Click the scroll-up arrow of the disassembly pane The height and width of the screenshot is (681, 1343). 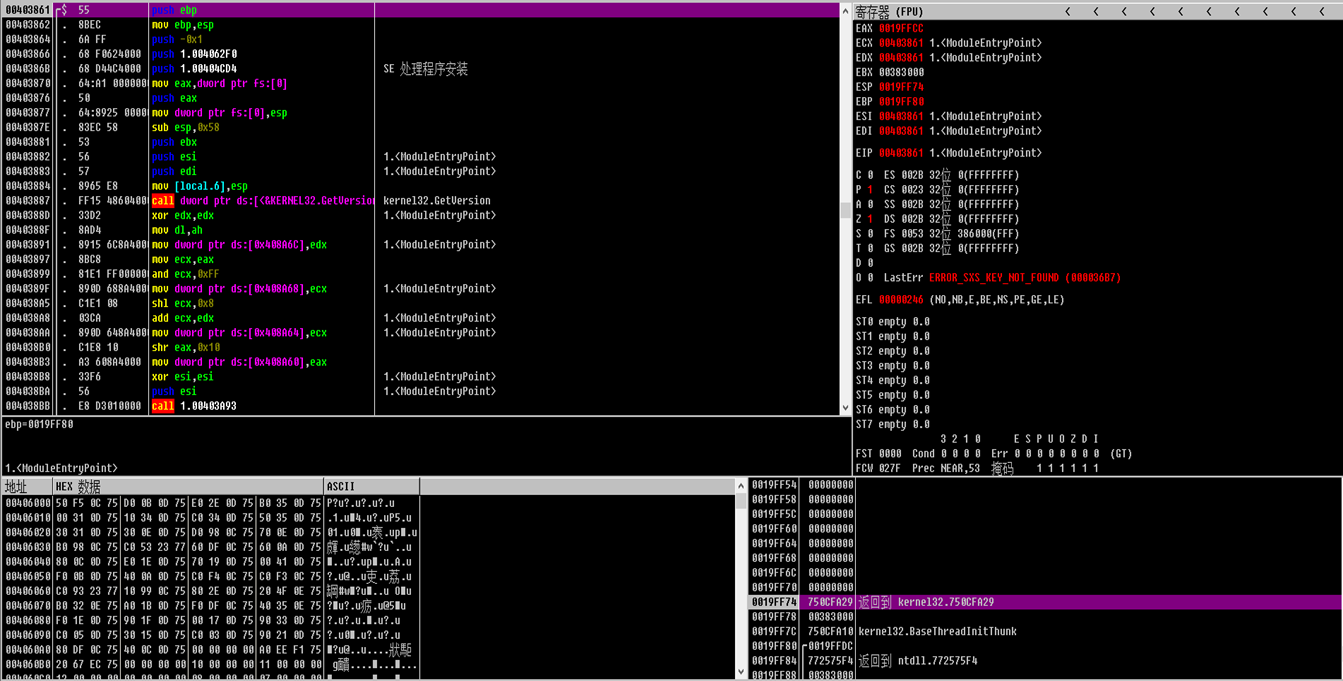pyautogui.click(x=845, y=10)
